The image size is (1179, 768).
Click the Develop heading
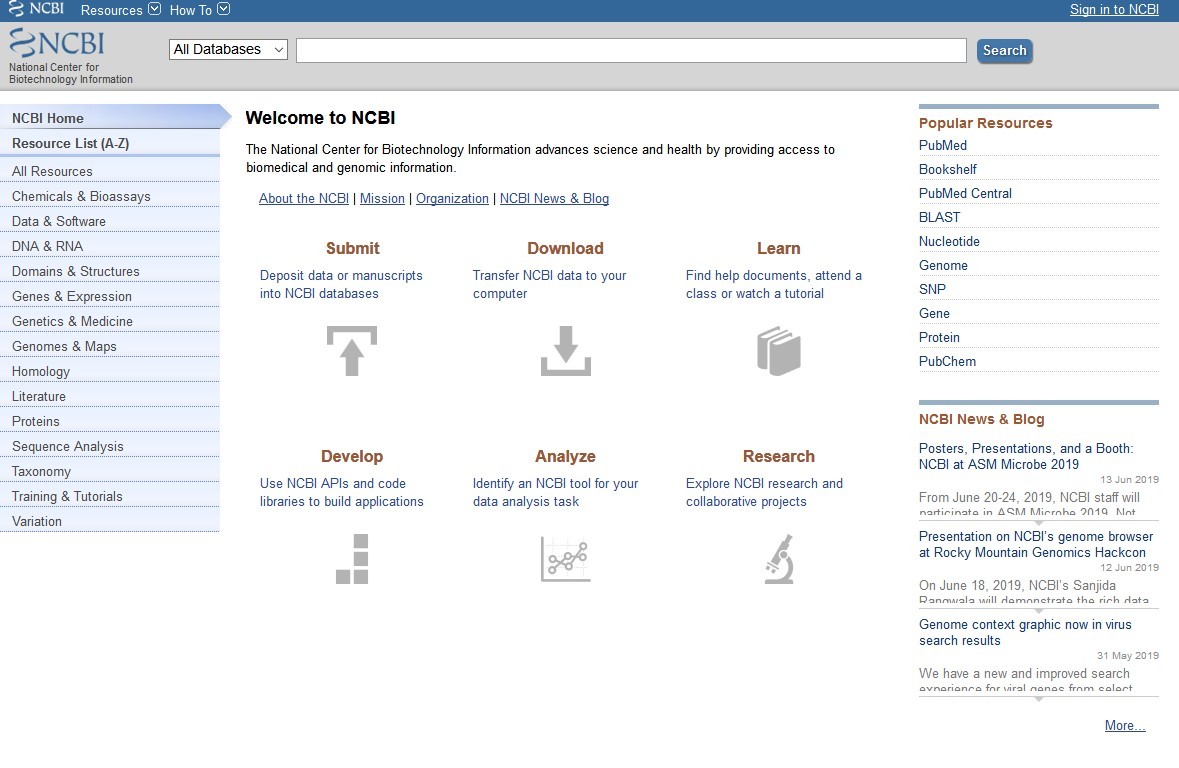352,457
